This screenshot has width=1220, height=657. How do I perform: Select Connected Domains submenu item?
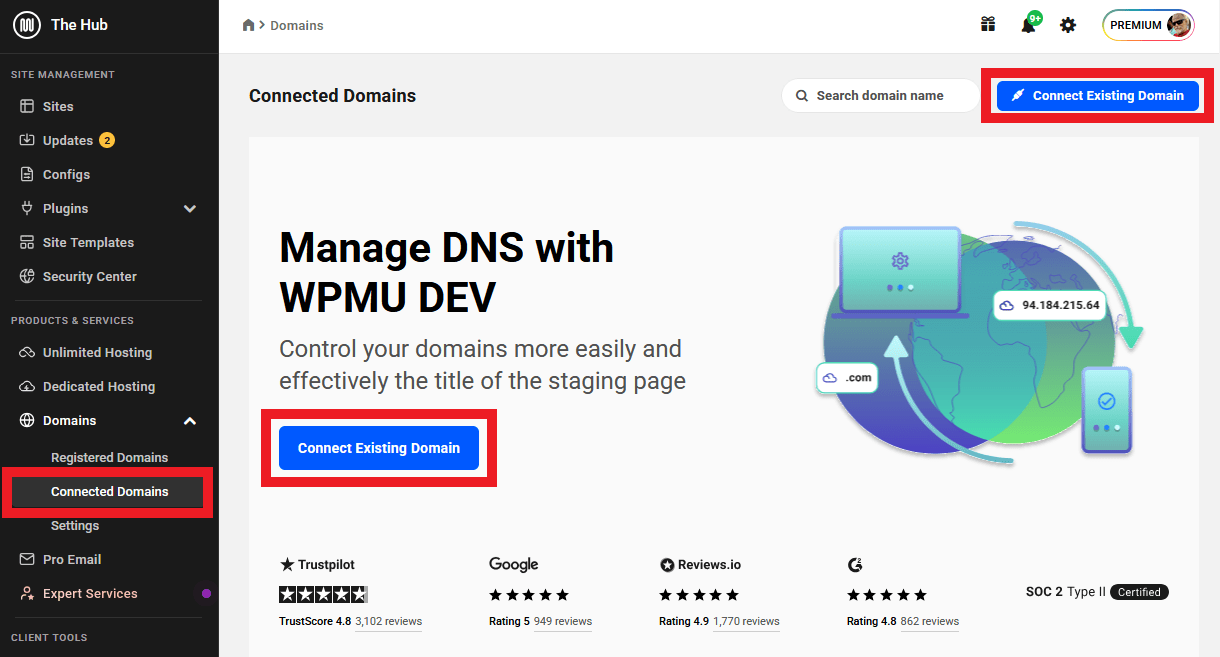click(110, 491)
